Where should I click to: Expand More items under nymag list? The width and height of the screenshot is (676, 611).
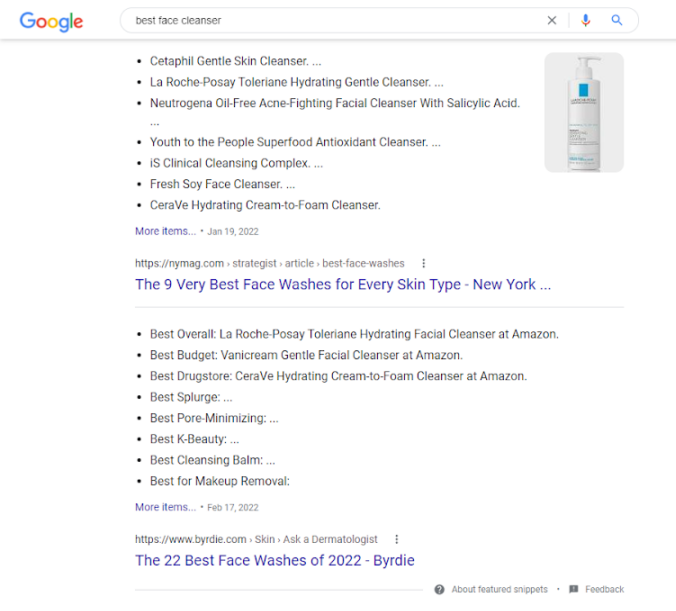coord(165,507)
